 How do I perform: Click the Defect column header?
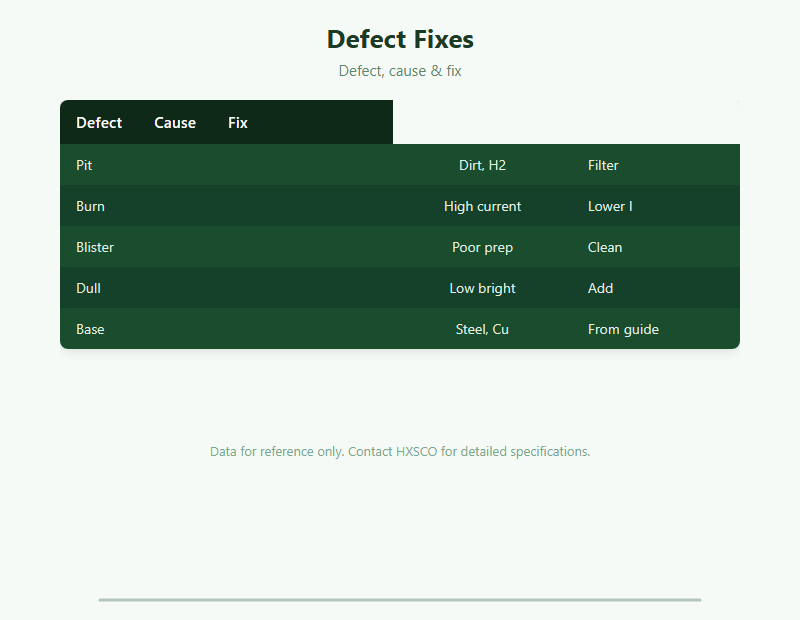[99, 122]
